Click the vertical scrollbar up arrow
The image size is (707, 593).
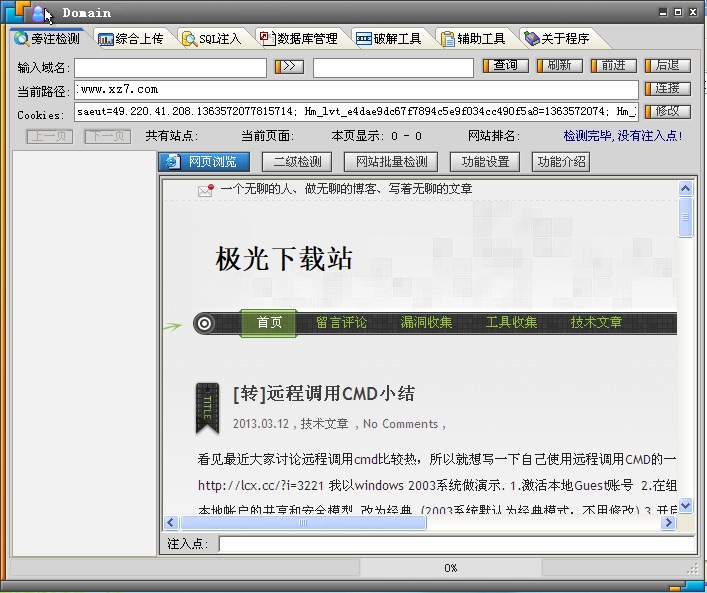coord(685,188)
